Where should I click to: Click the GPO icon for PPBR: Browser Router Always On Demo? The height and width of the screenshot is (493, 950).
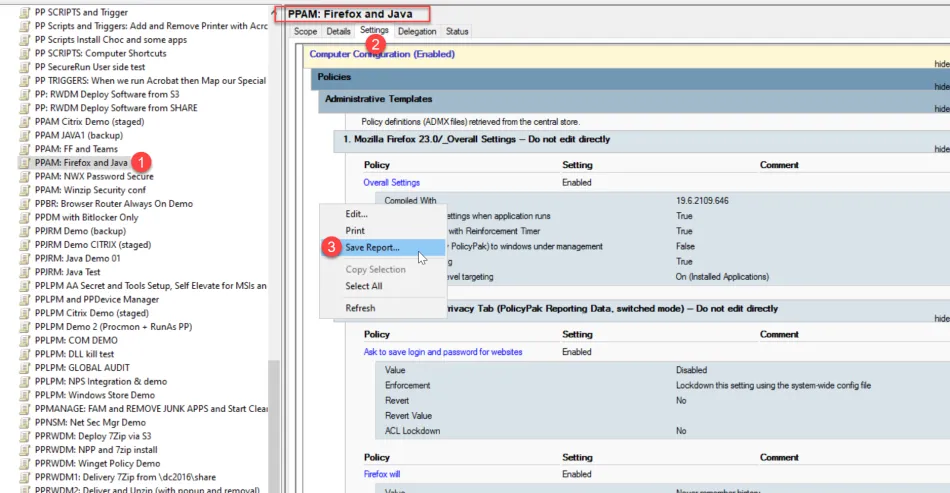25,203
